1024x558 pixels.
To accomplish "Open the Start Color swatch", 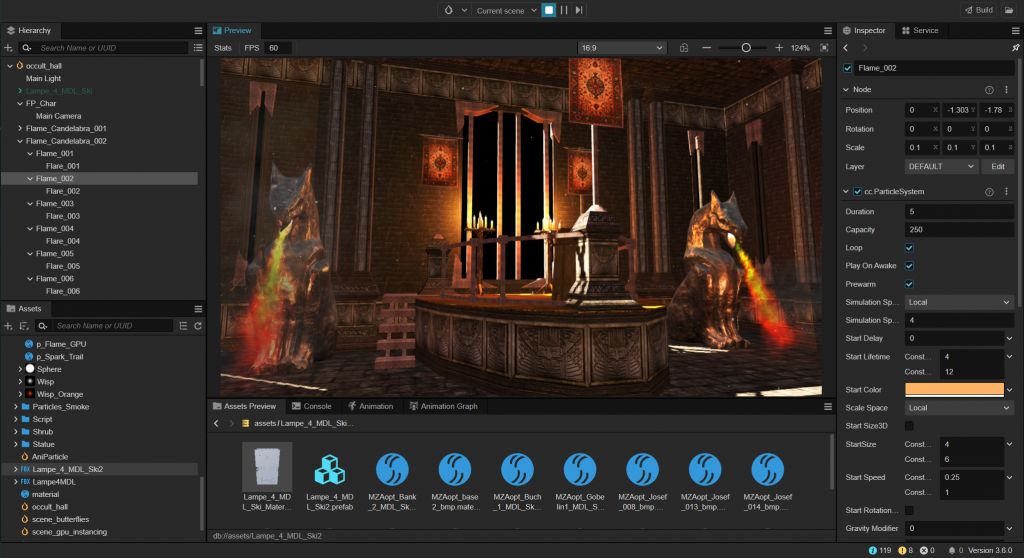I will coord(954,389).
